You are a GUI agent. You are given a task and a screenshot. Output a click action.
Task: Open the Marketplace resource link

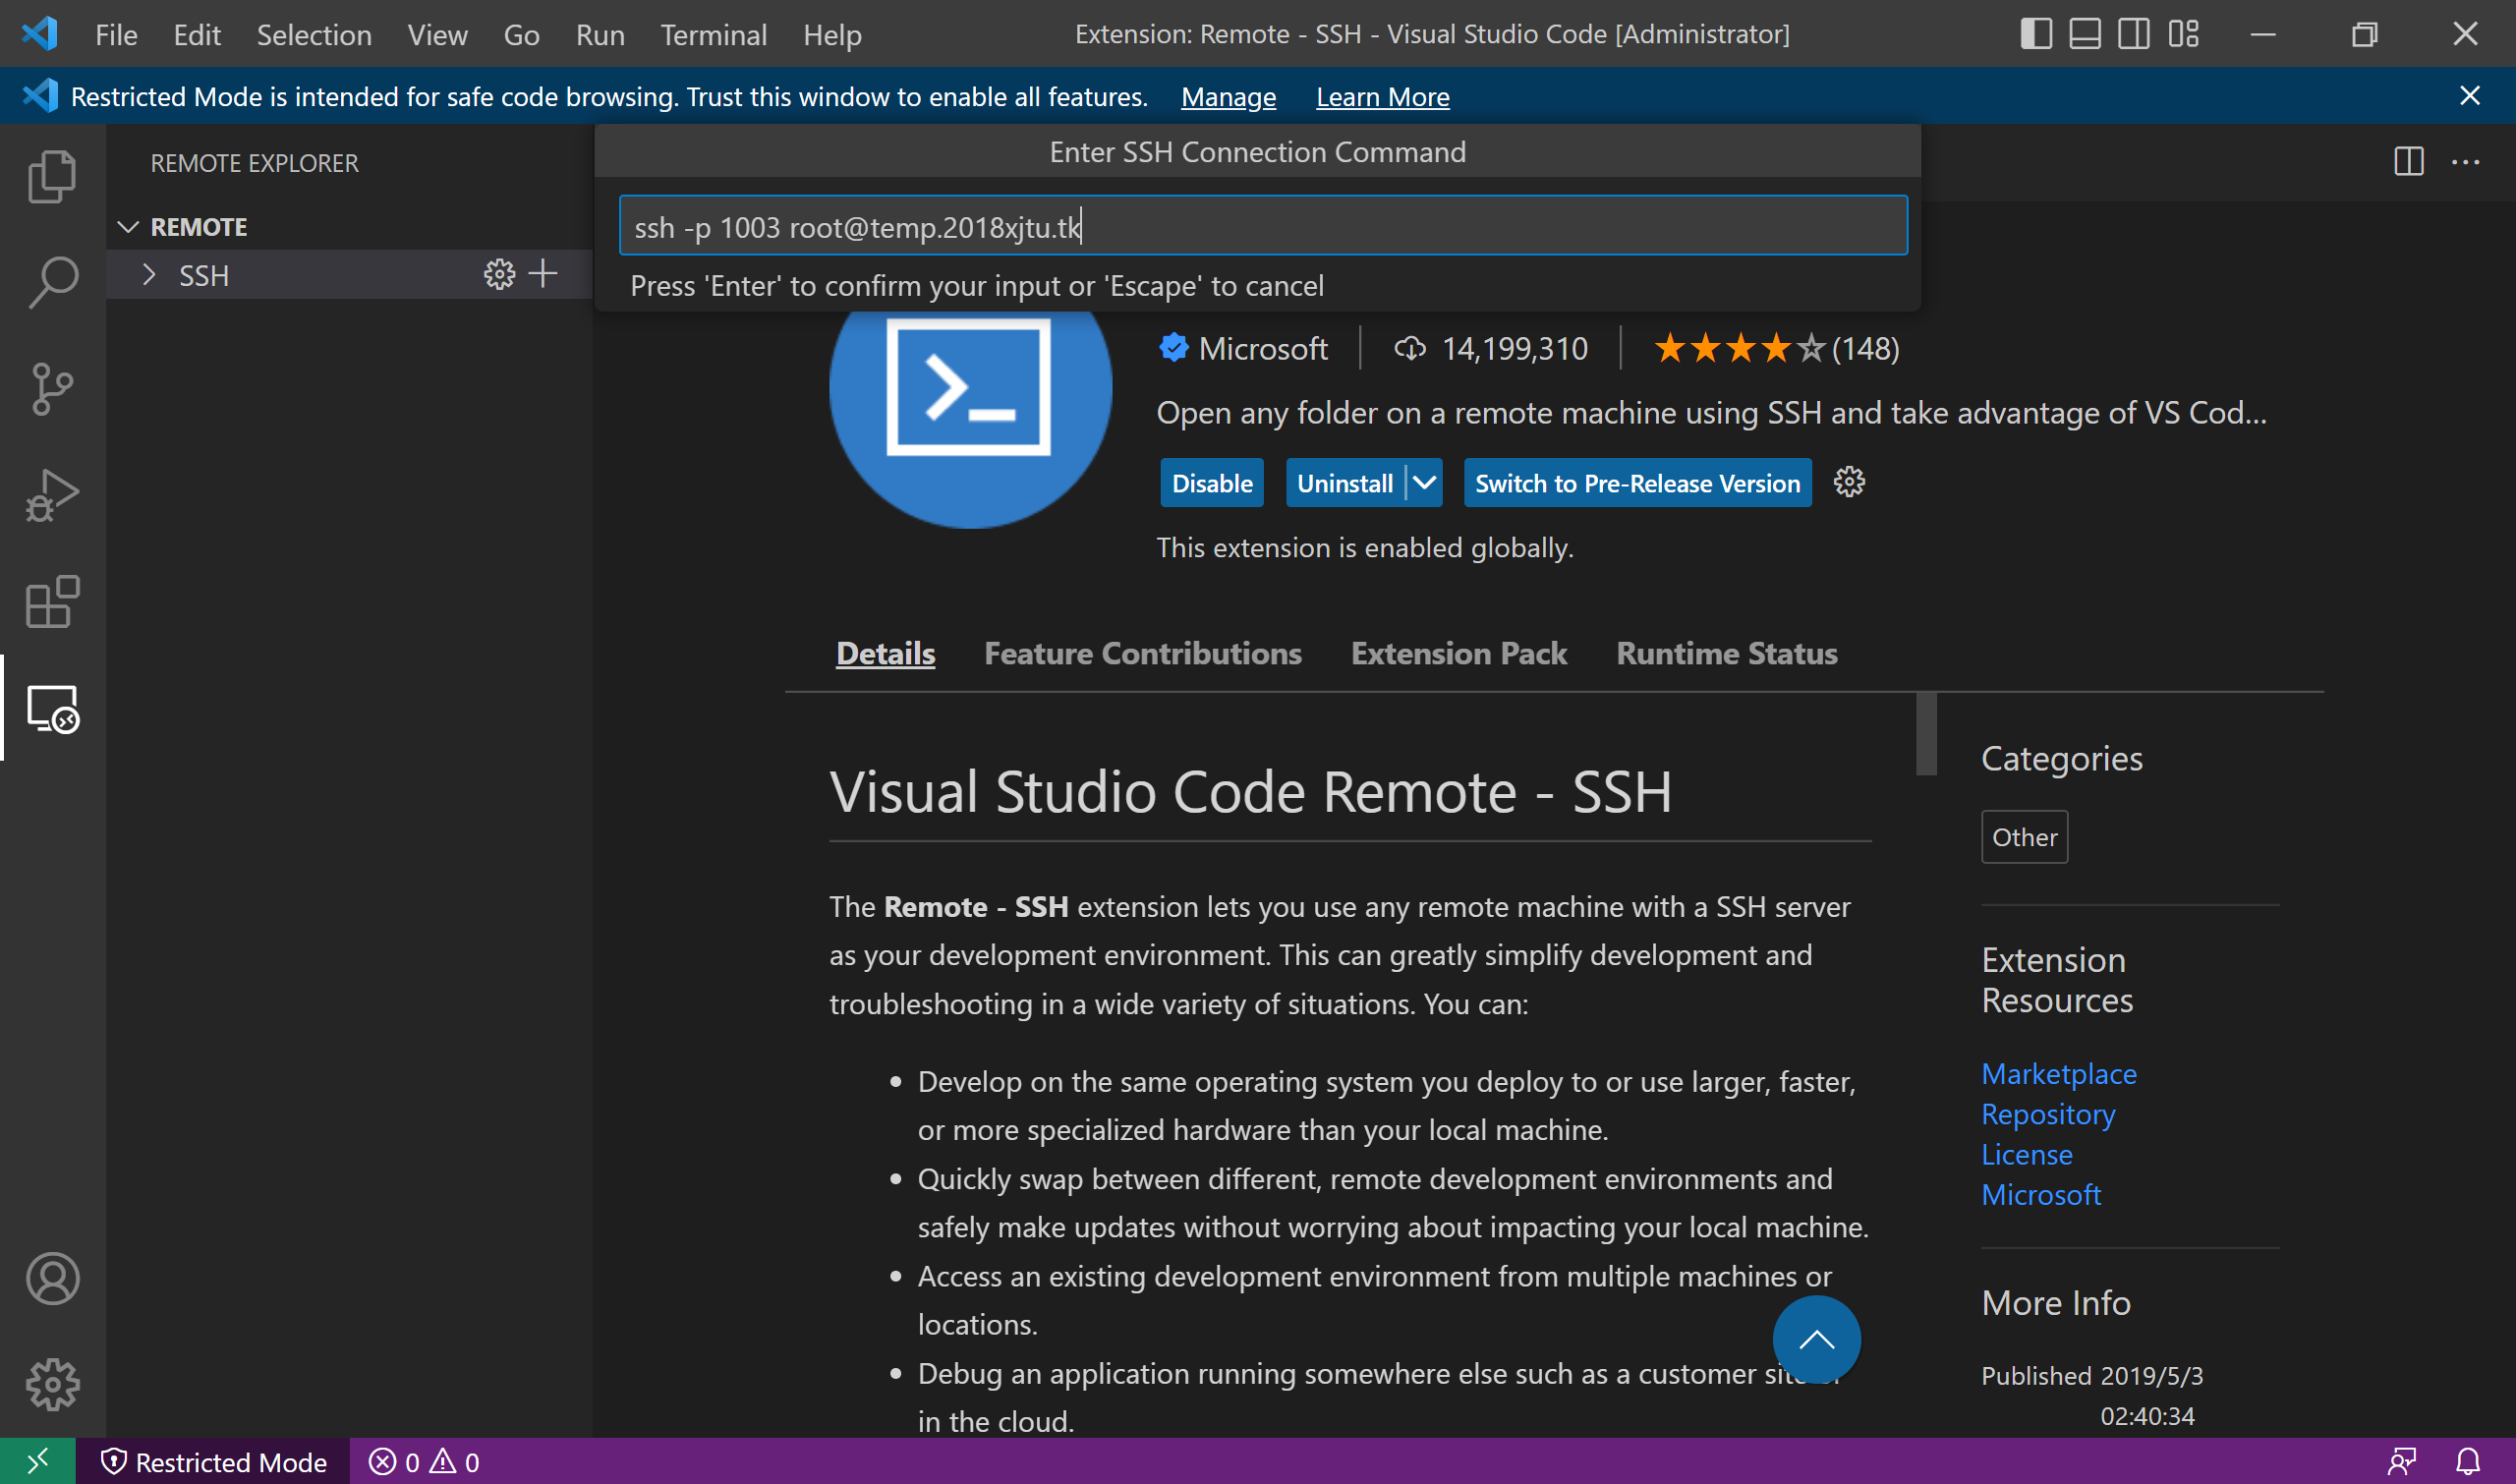click(x=2059, y=1073)
